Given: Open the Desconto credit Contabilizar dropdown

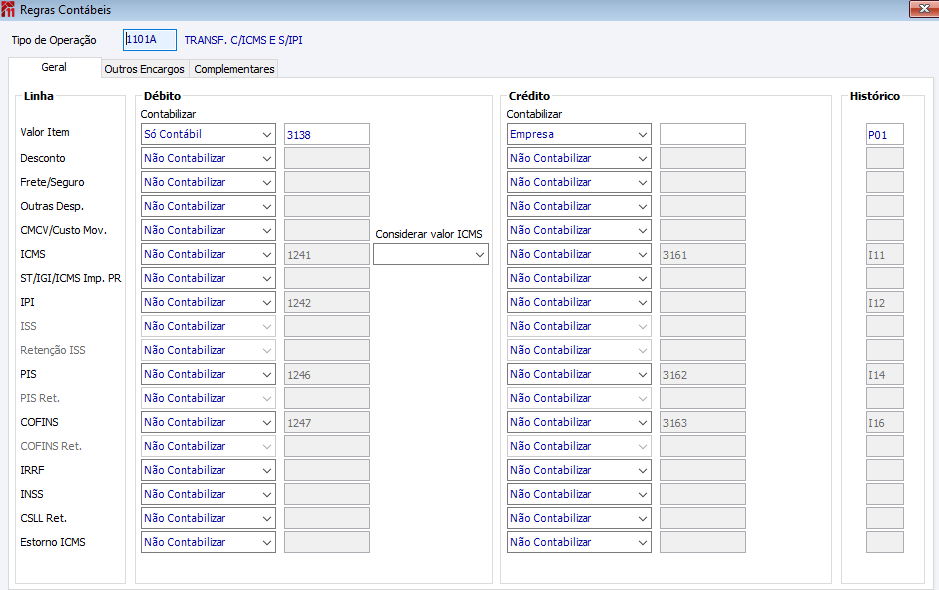Looking at the screenshot, I should 579,158.
